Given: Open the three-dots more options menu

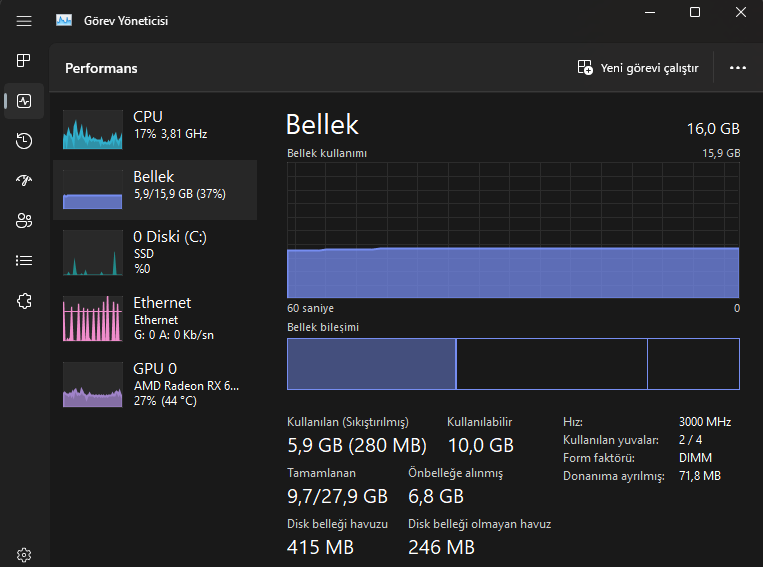Looking at the screenshot, I should click(738, 68).
